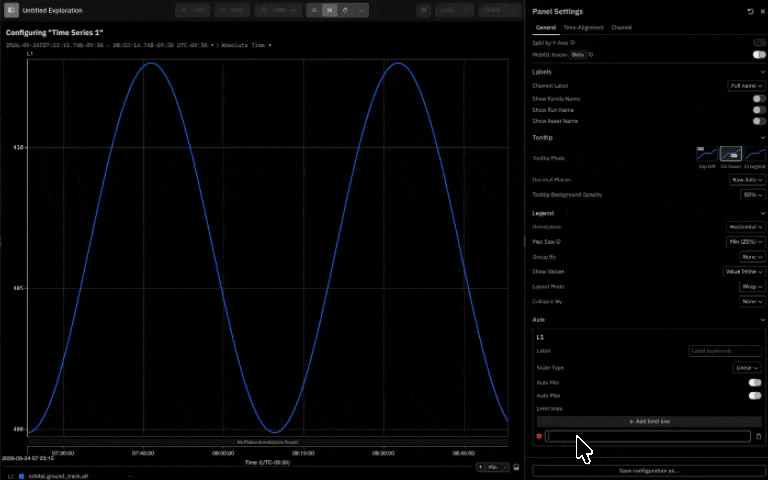Click the limit line value input field

tap(648, 436)
